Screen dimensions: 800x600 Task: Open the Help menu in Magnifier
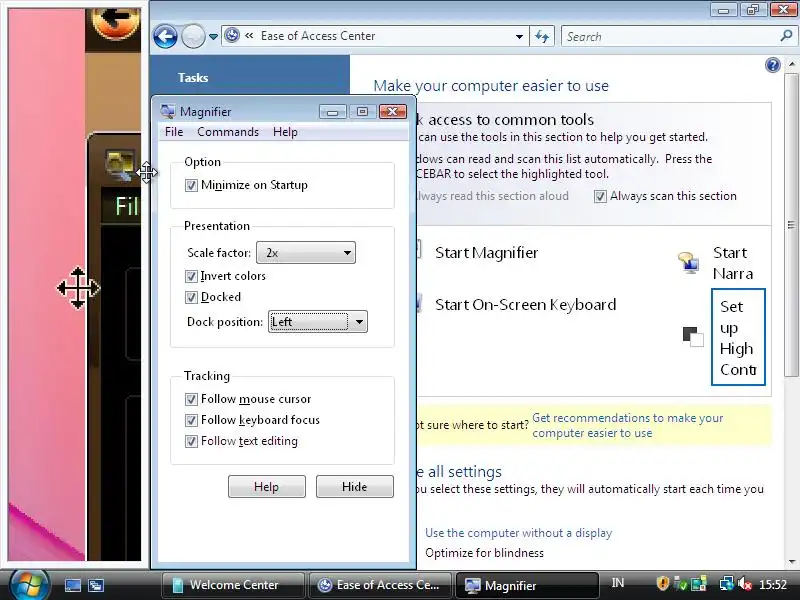tap(285, 132)
